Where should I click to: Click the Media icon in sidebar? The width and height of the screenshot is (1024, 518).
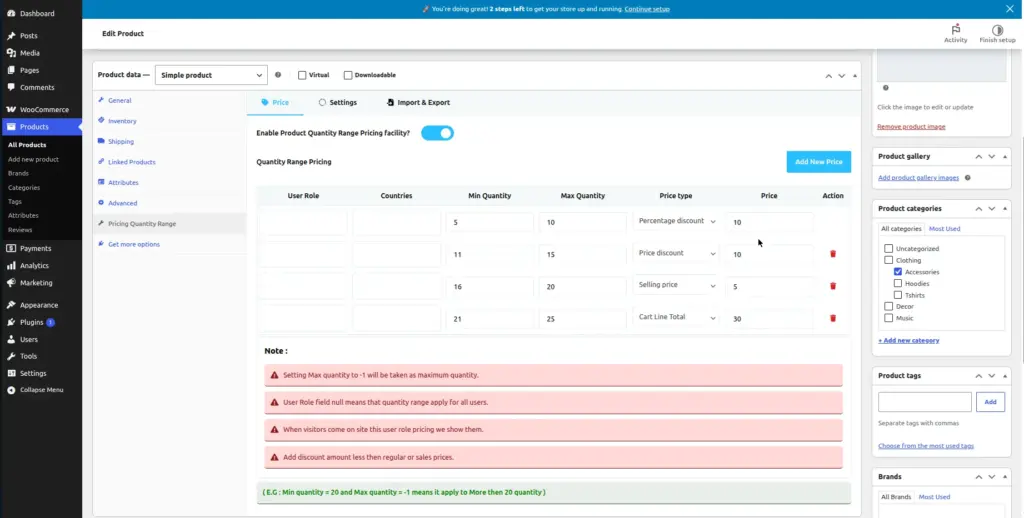point(11,53)
